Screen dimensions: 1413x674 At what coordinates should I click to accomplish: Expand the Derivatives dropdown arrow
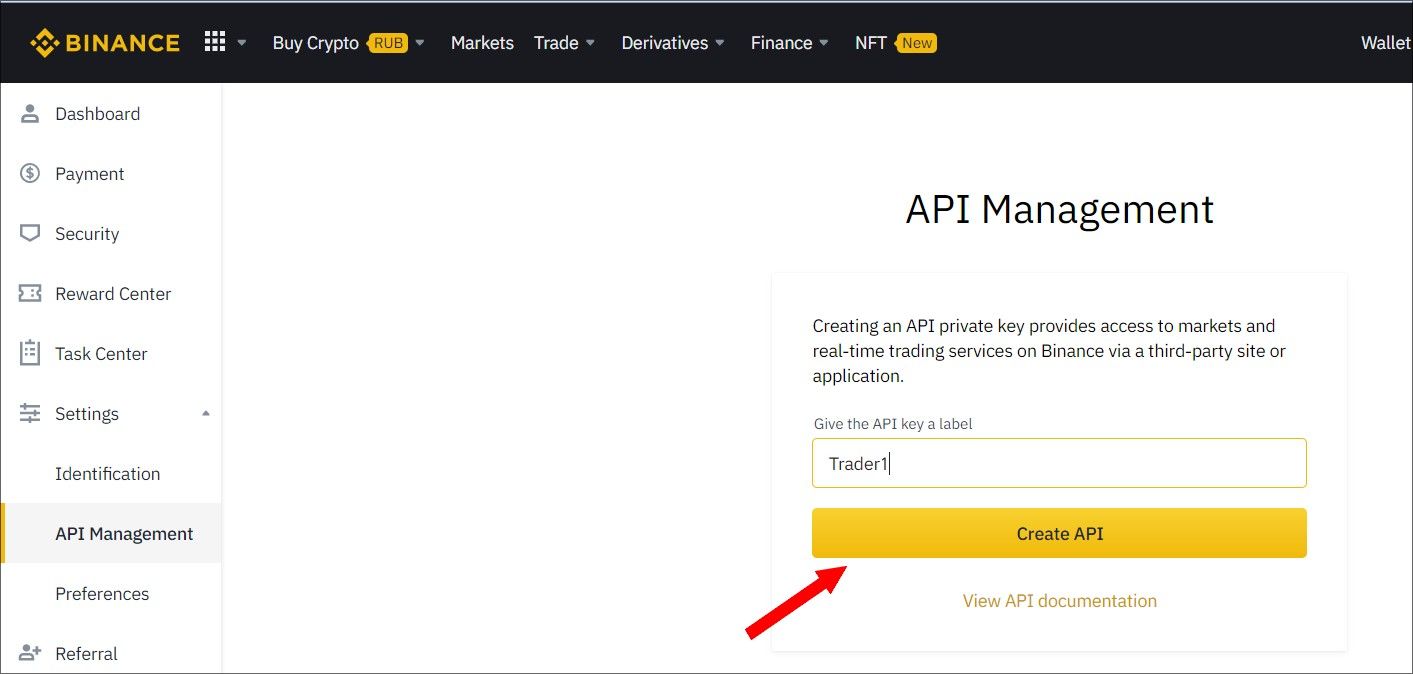(719, 43)
